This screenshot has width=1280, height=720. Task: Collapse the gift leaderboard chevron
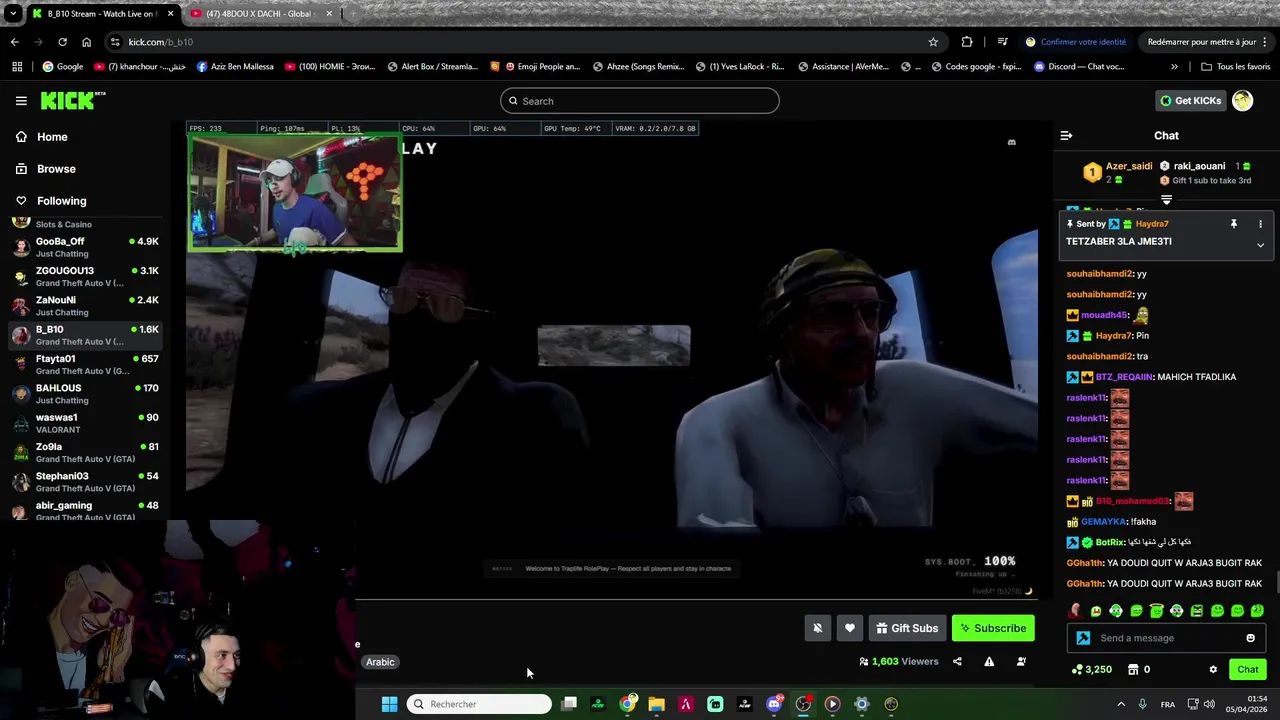(x=1166, y=200)
